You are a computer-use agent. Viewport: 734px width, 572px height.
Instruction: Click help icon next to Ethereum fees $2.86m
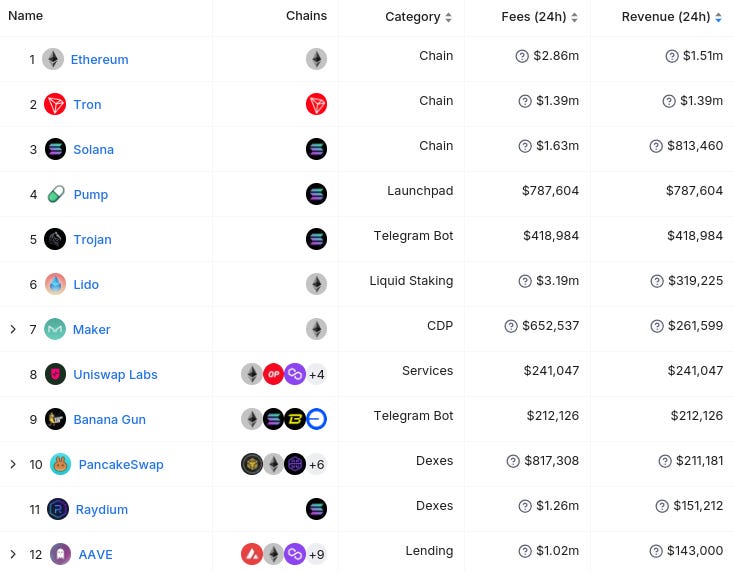(x=522, y=56)
